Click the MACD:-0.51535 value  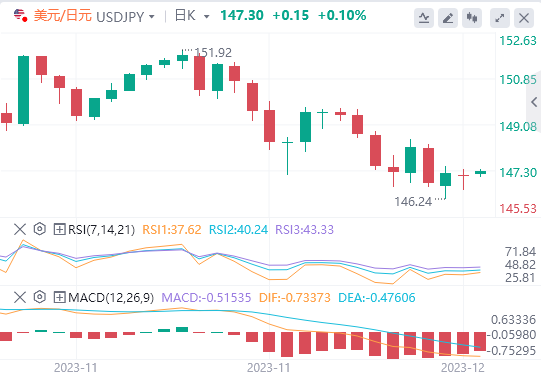[x=206, y=298]
